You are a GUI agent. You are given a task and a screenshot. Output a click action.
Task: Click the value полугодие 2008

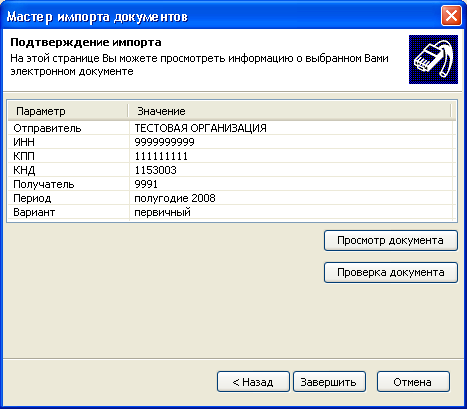(x=175, y=198)
